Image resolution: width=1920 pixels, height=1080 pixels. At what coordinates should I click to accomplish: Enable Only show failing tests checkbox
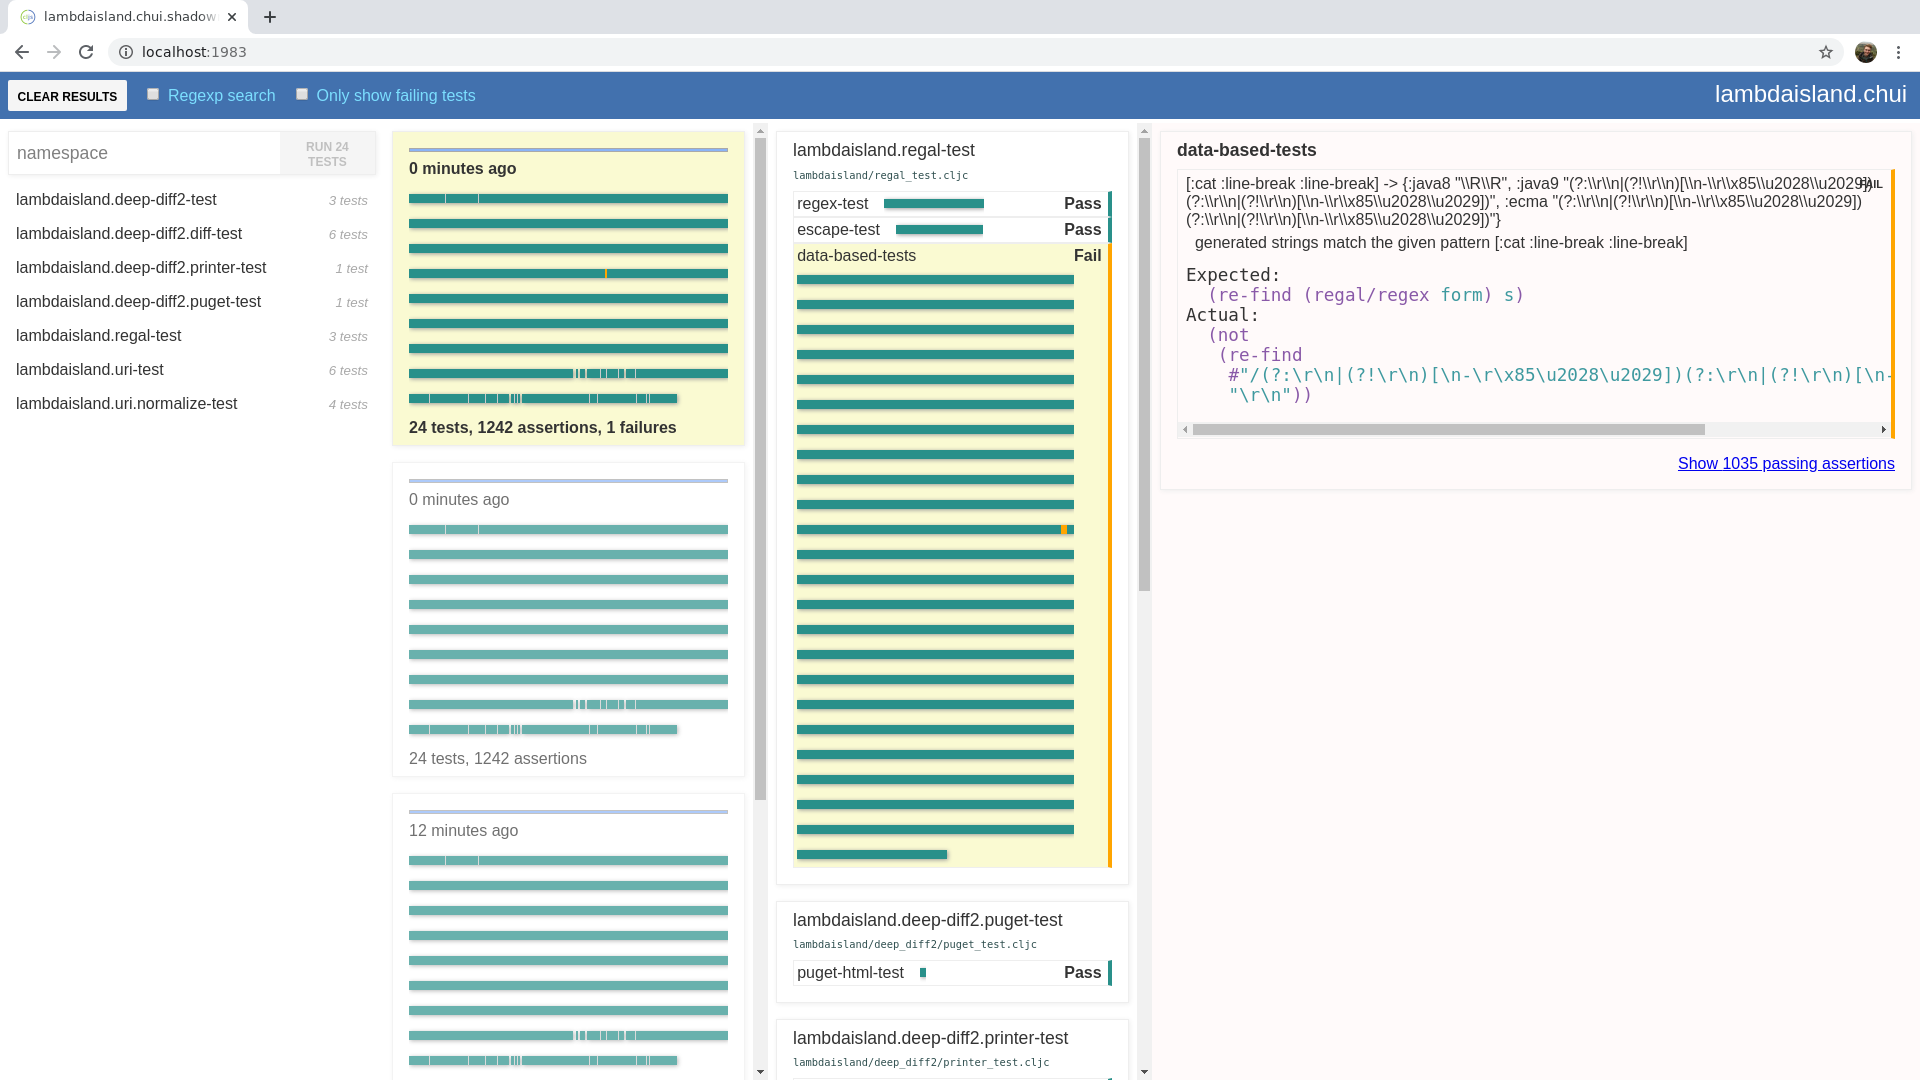[302, 94]
